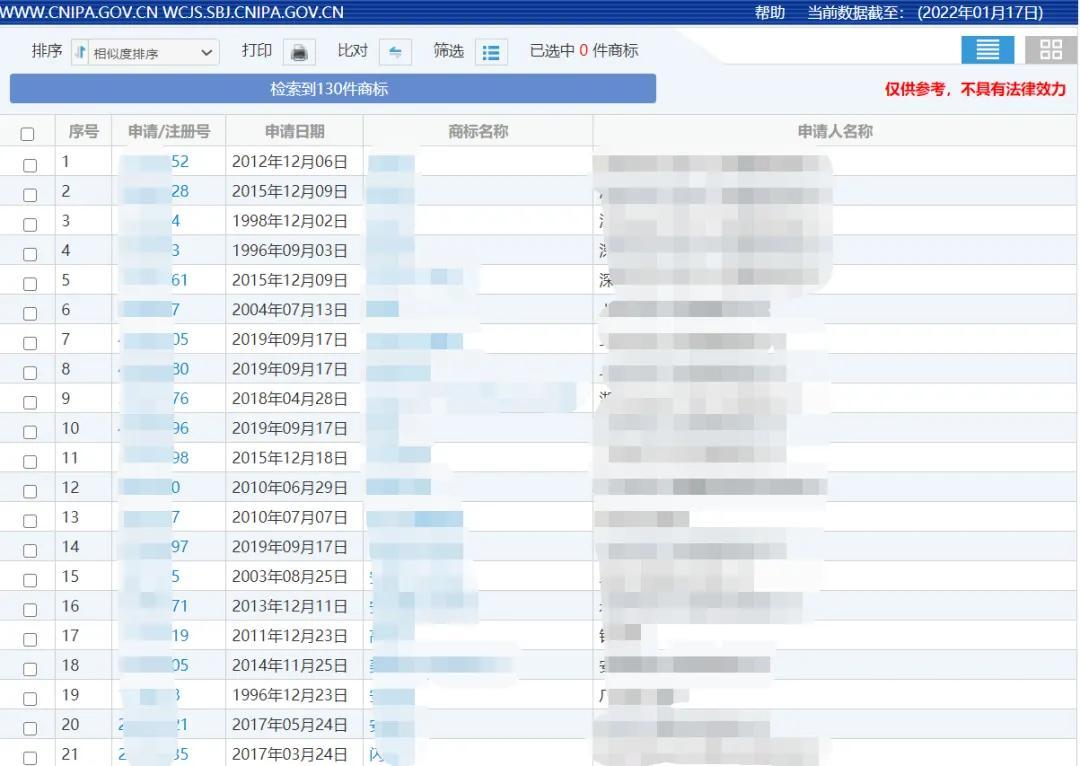Click date 2014年11月25日
Image resolution: width=1080 pixels, height=766 pixels.
tap(289, 665)
